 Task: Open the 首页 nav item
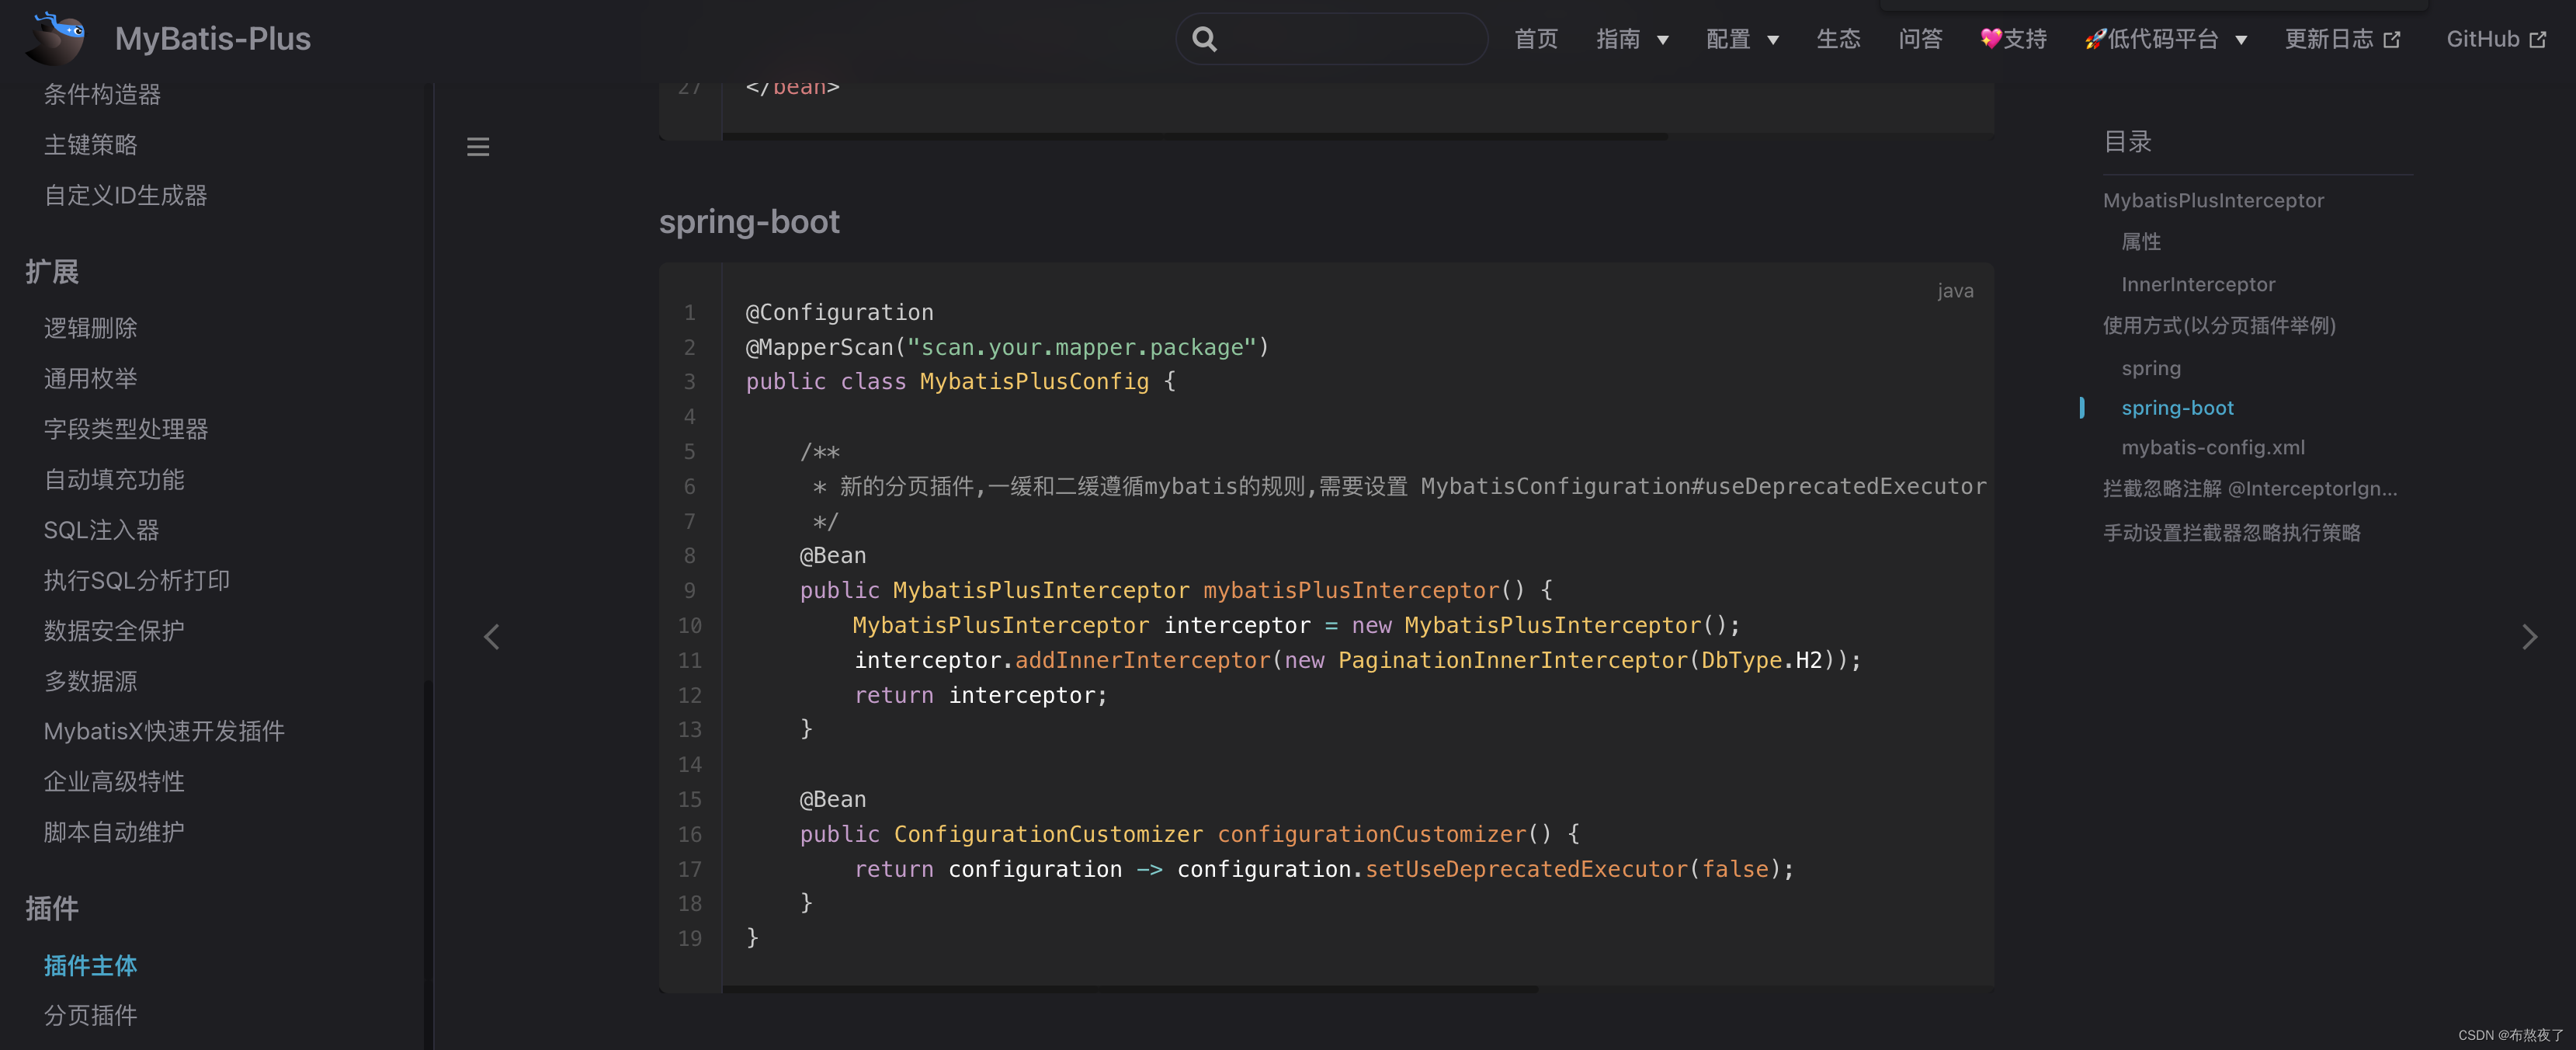pyautogui.click(x=1536, y=39)
